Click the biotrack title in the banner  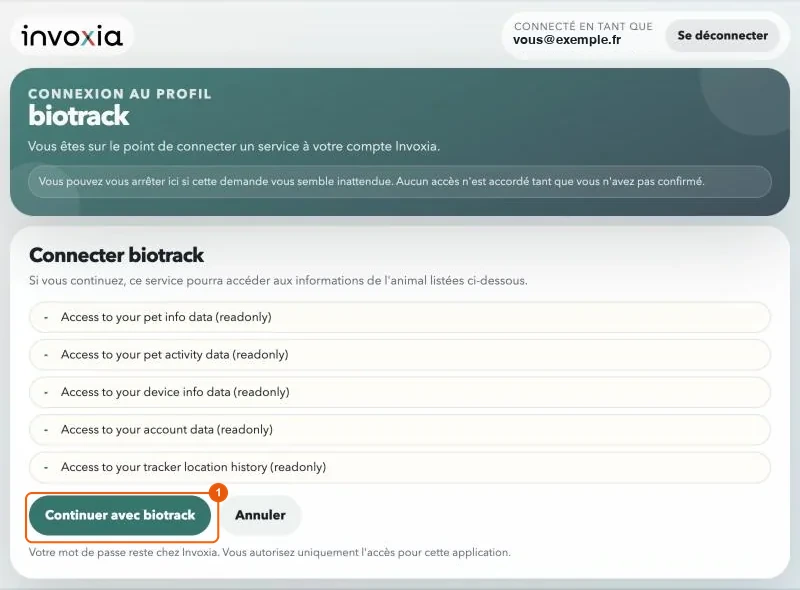[79, 115]
